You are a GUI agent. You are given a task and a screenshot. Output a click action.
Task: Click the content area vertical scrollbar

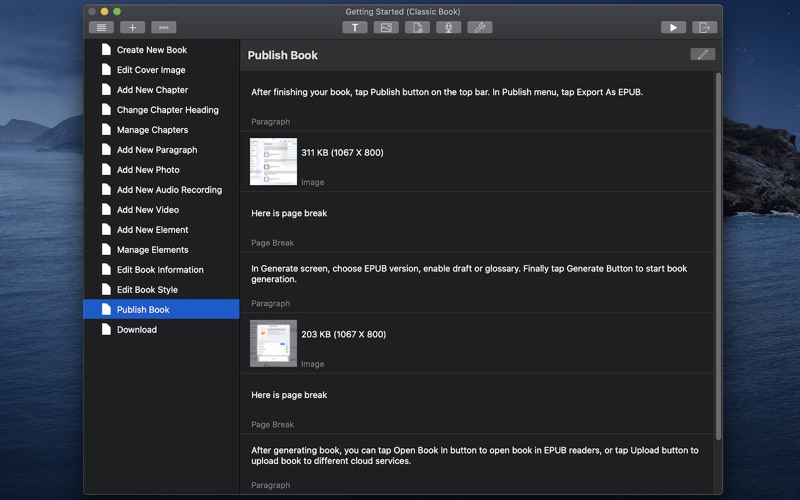[x=718, y=257]
